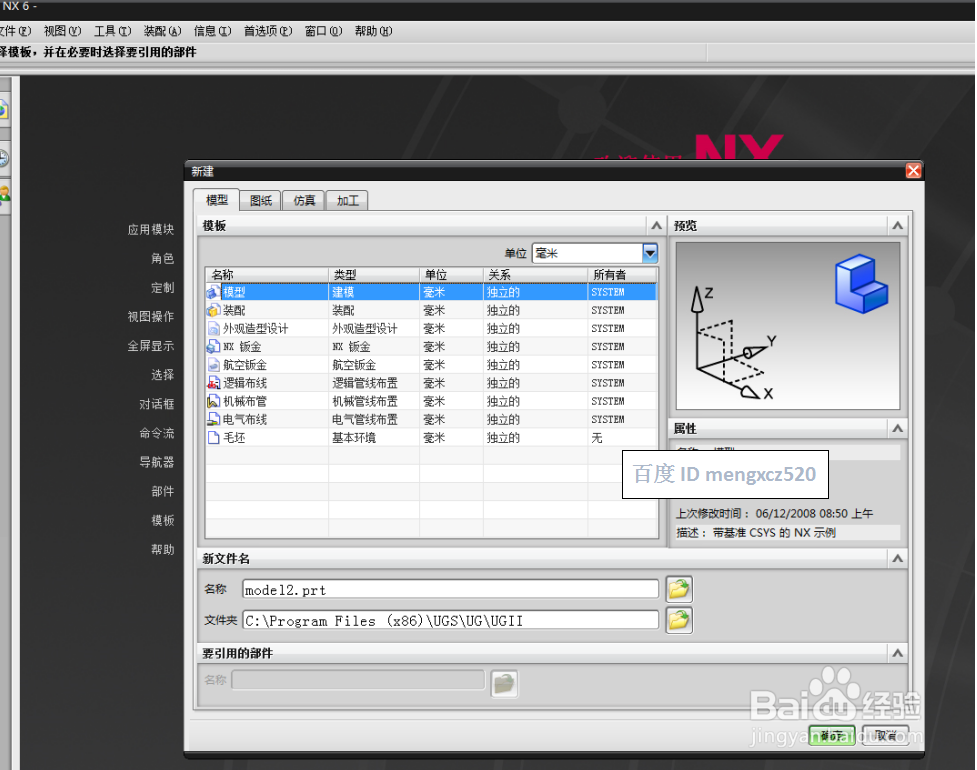Click the 航空钣金 template icon
Viewport: 977px width, 770px height.
[x=213, y=364]
